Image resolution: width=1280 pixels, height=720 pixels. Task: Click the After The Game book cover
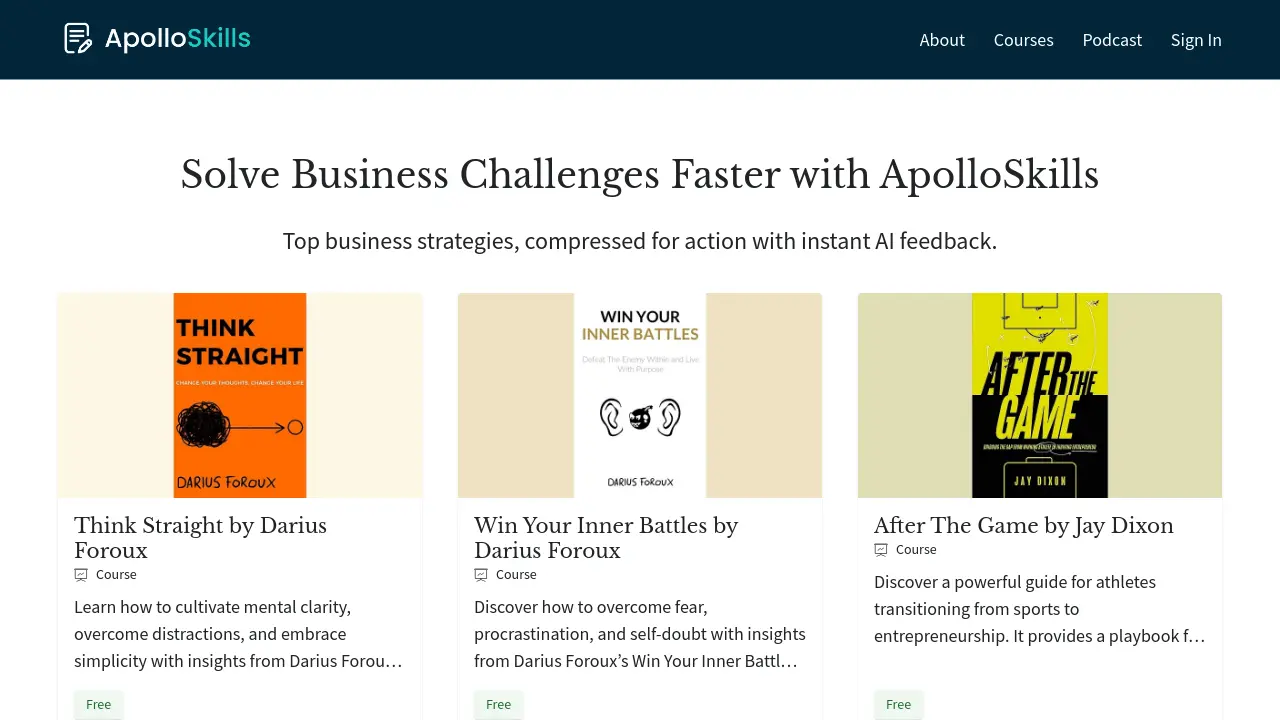(x=1040, y=395)
